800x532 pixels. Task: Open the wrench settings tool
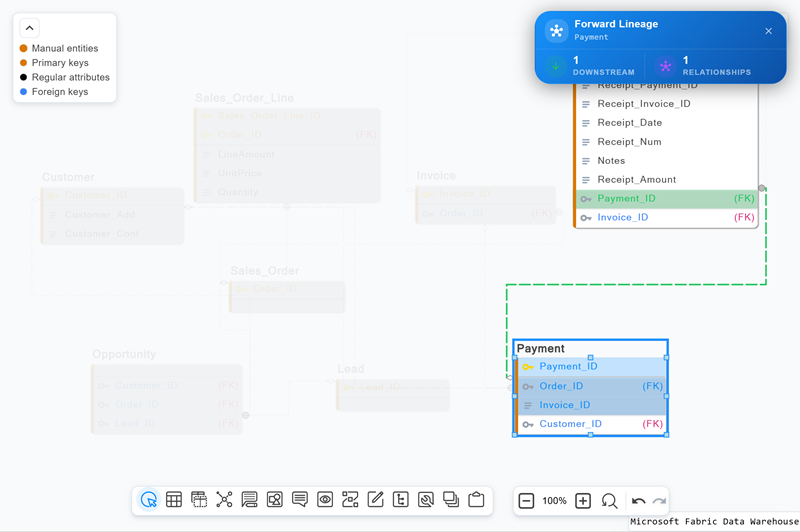[x=426, y=500]
